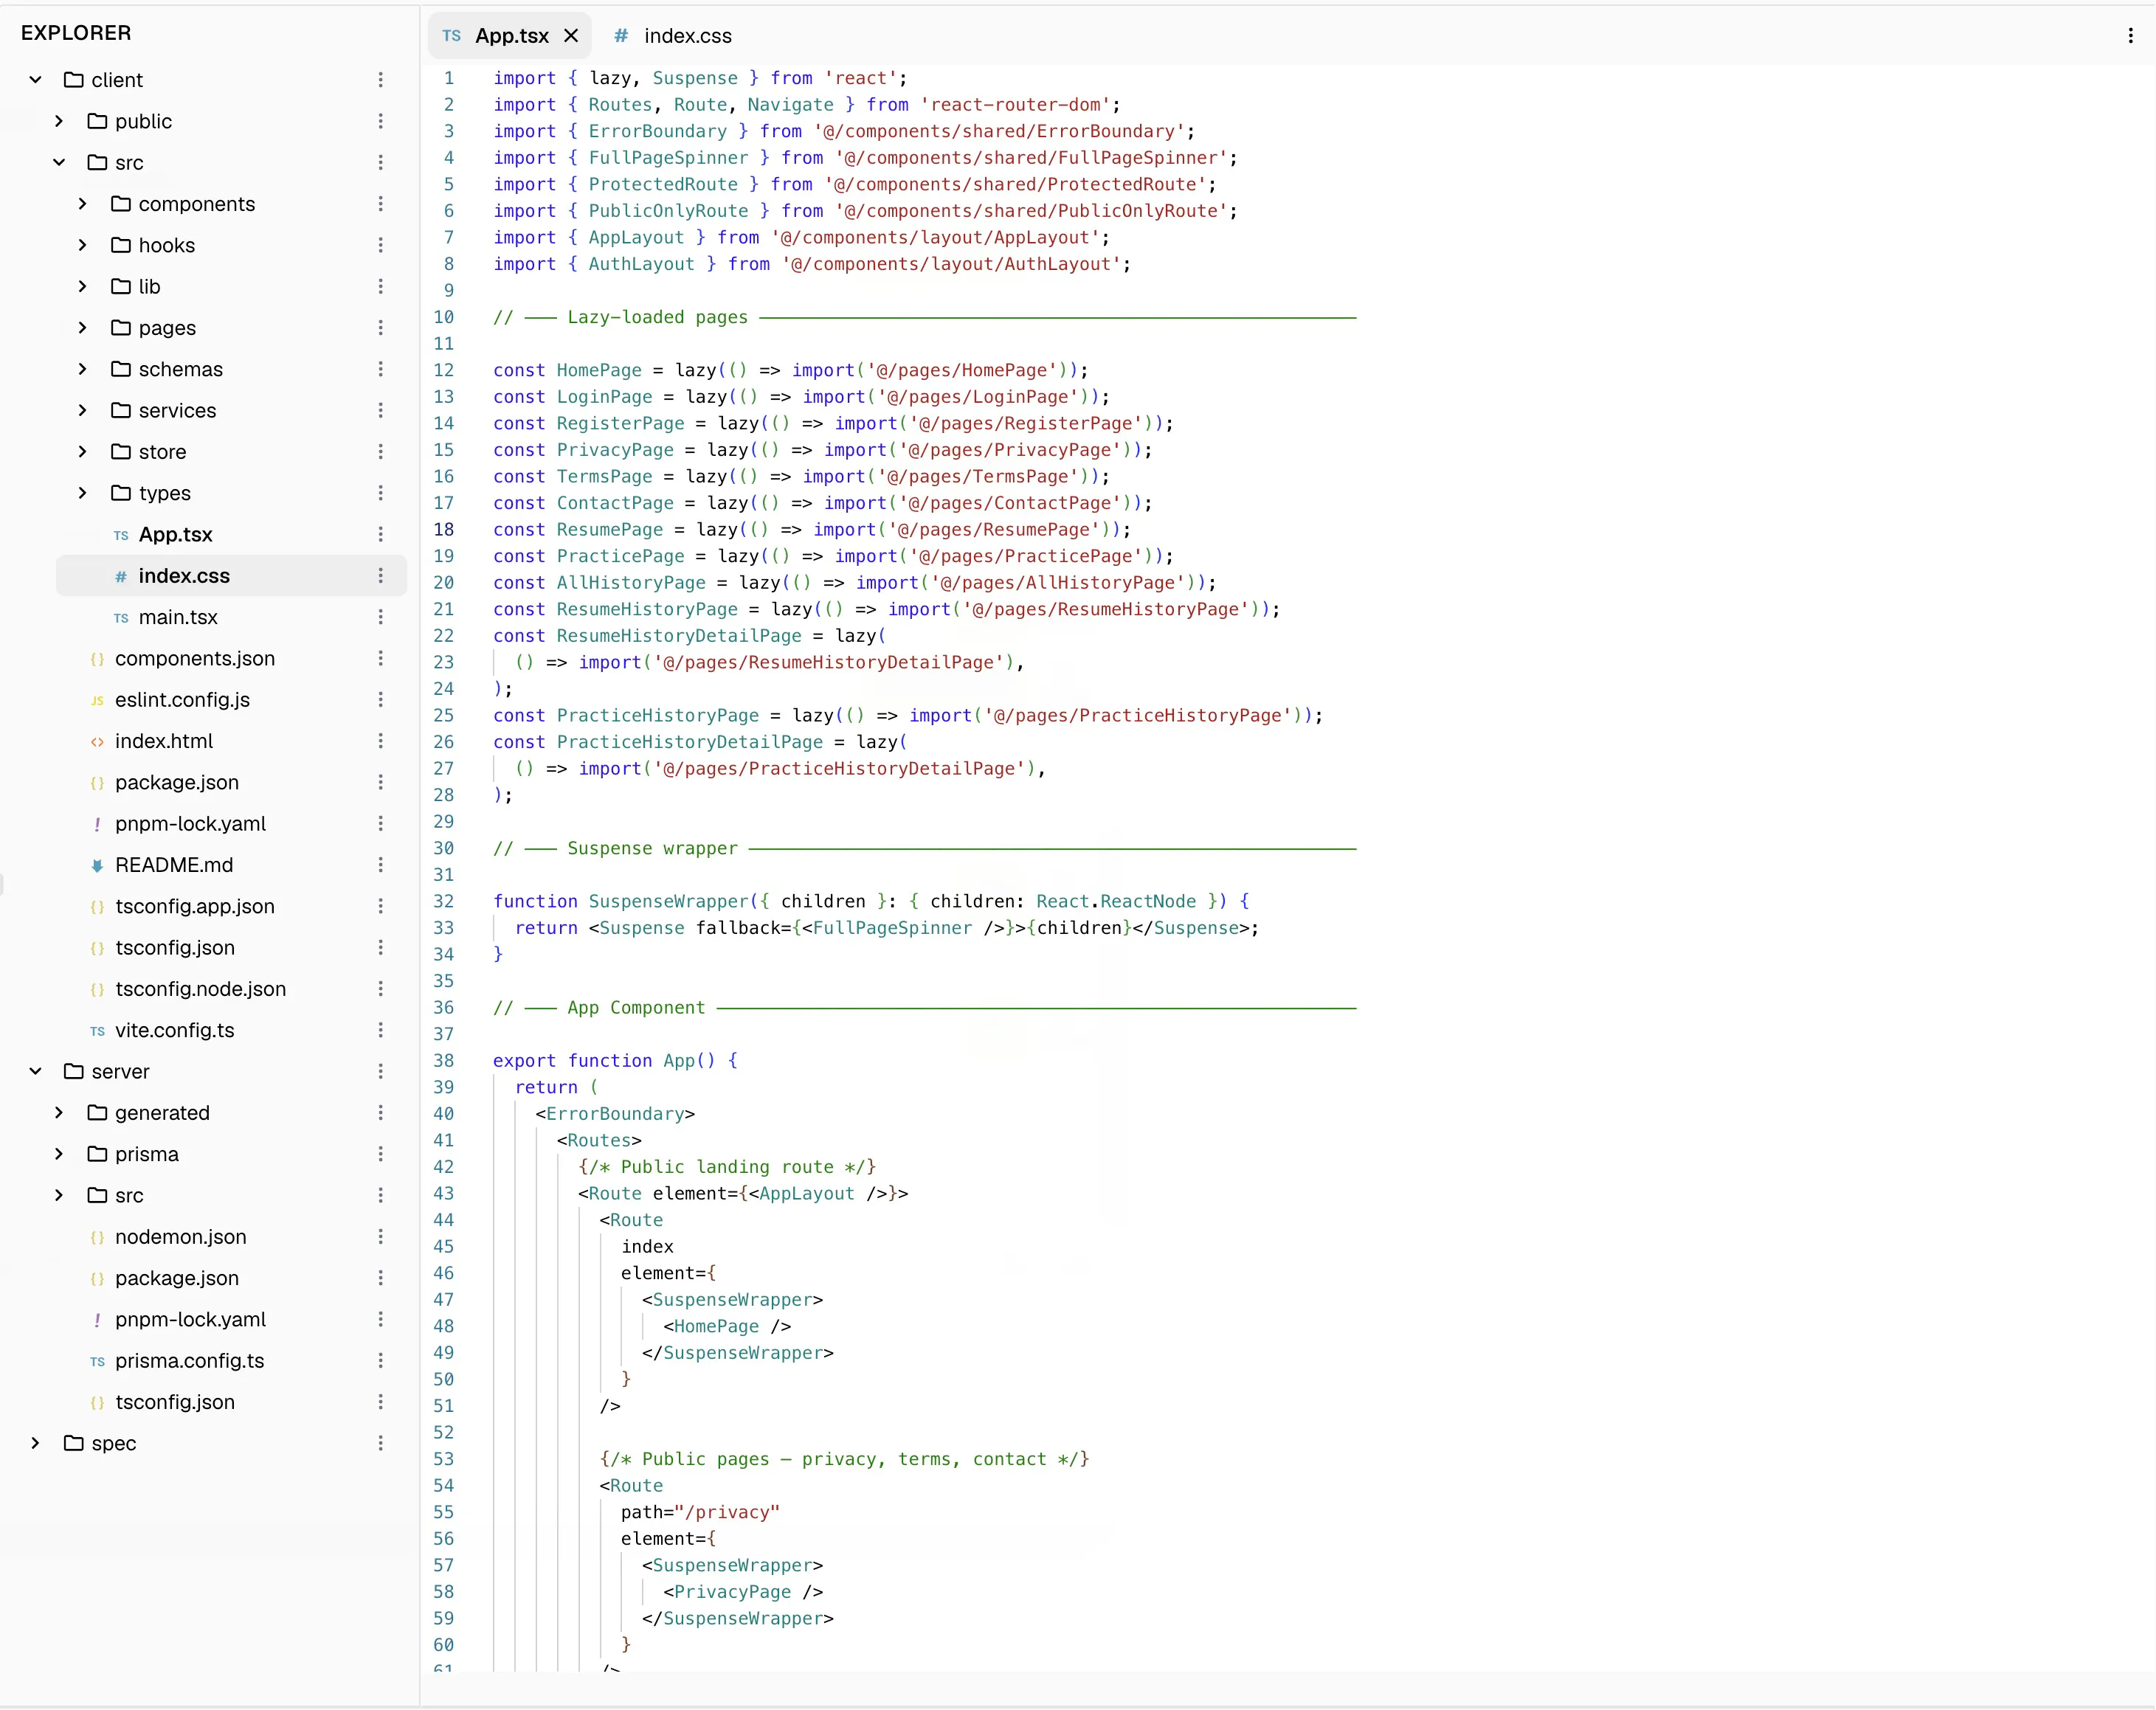Click line number 18 in the gutter
The height and width of the screenshot is (1710, 2156).
click(x=444, y=530)
